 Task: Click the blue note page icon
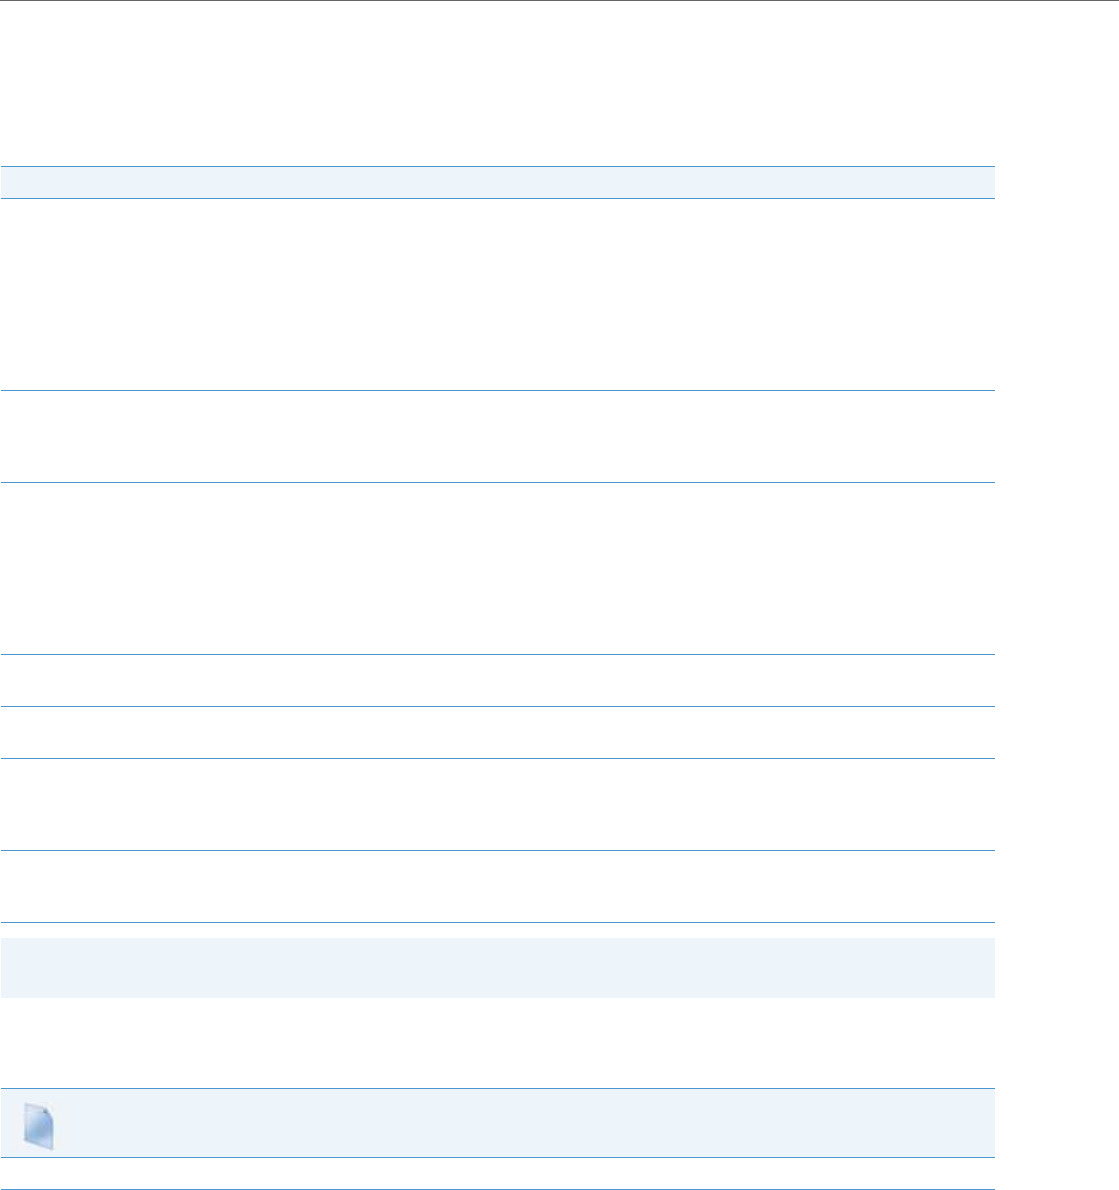pos(39,1125)
